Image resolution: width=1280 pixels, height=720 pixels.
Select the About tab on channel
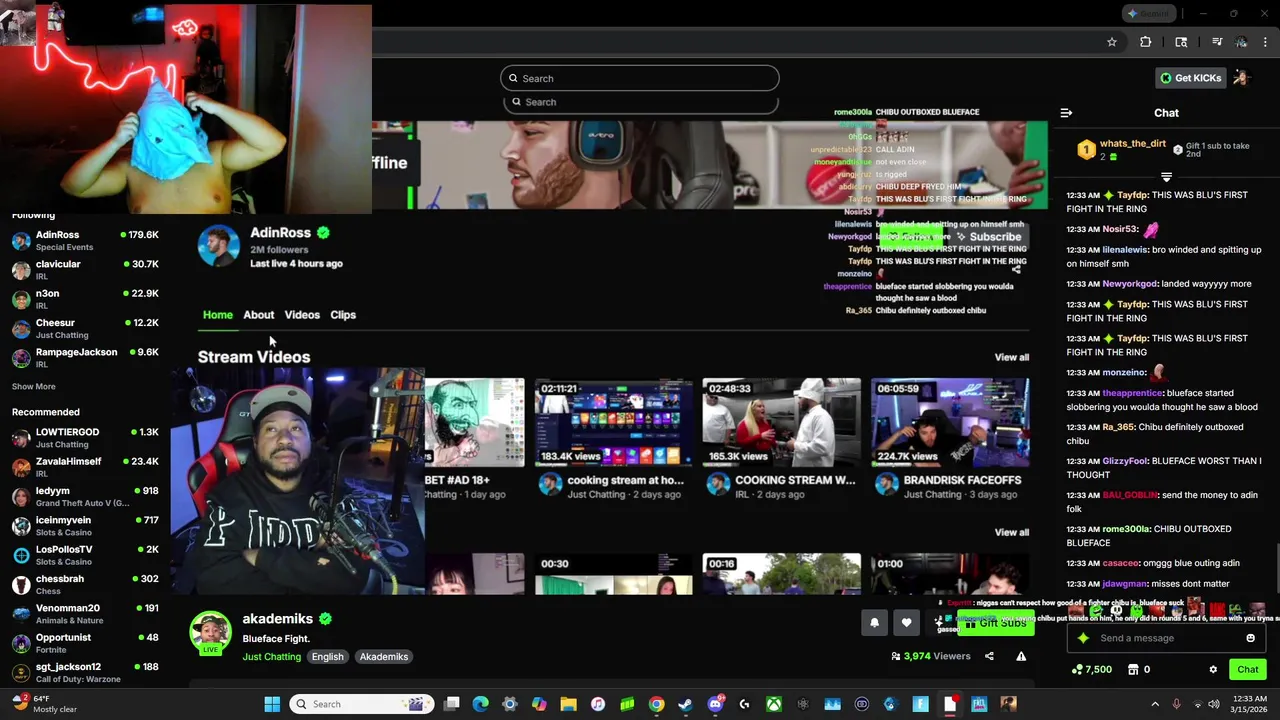point(258,315)
